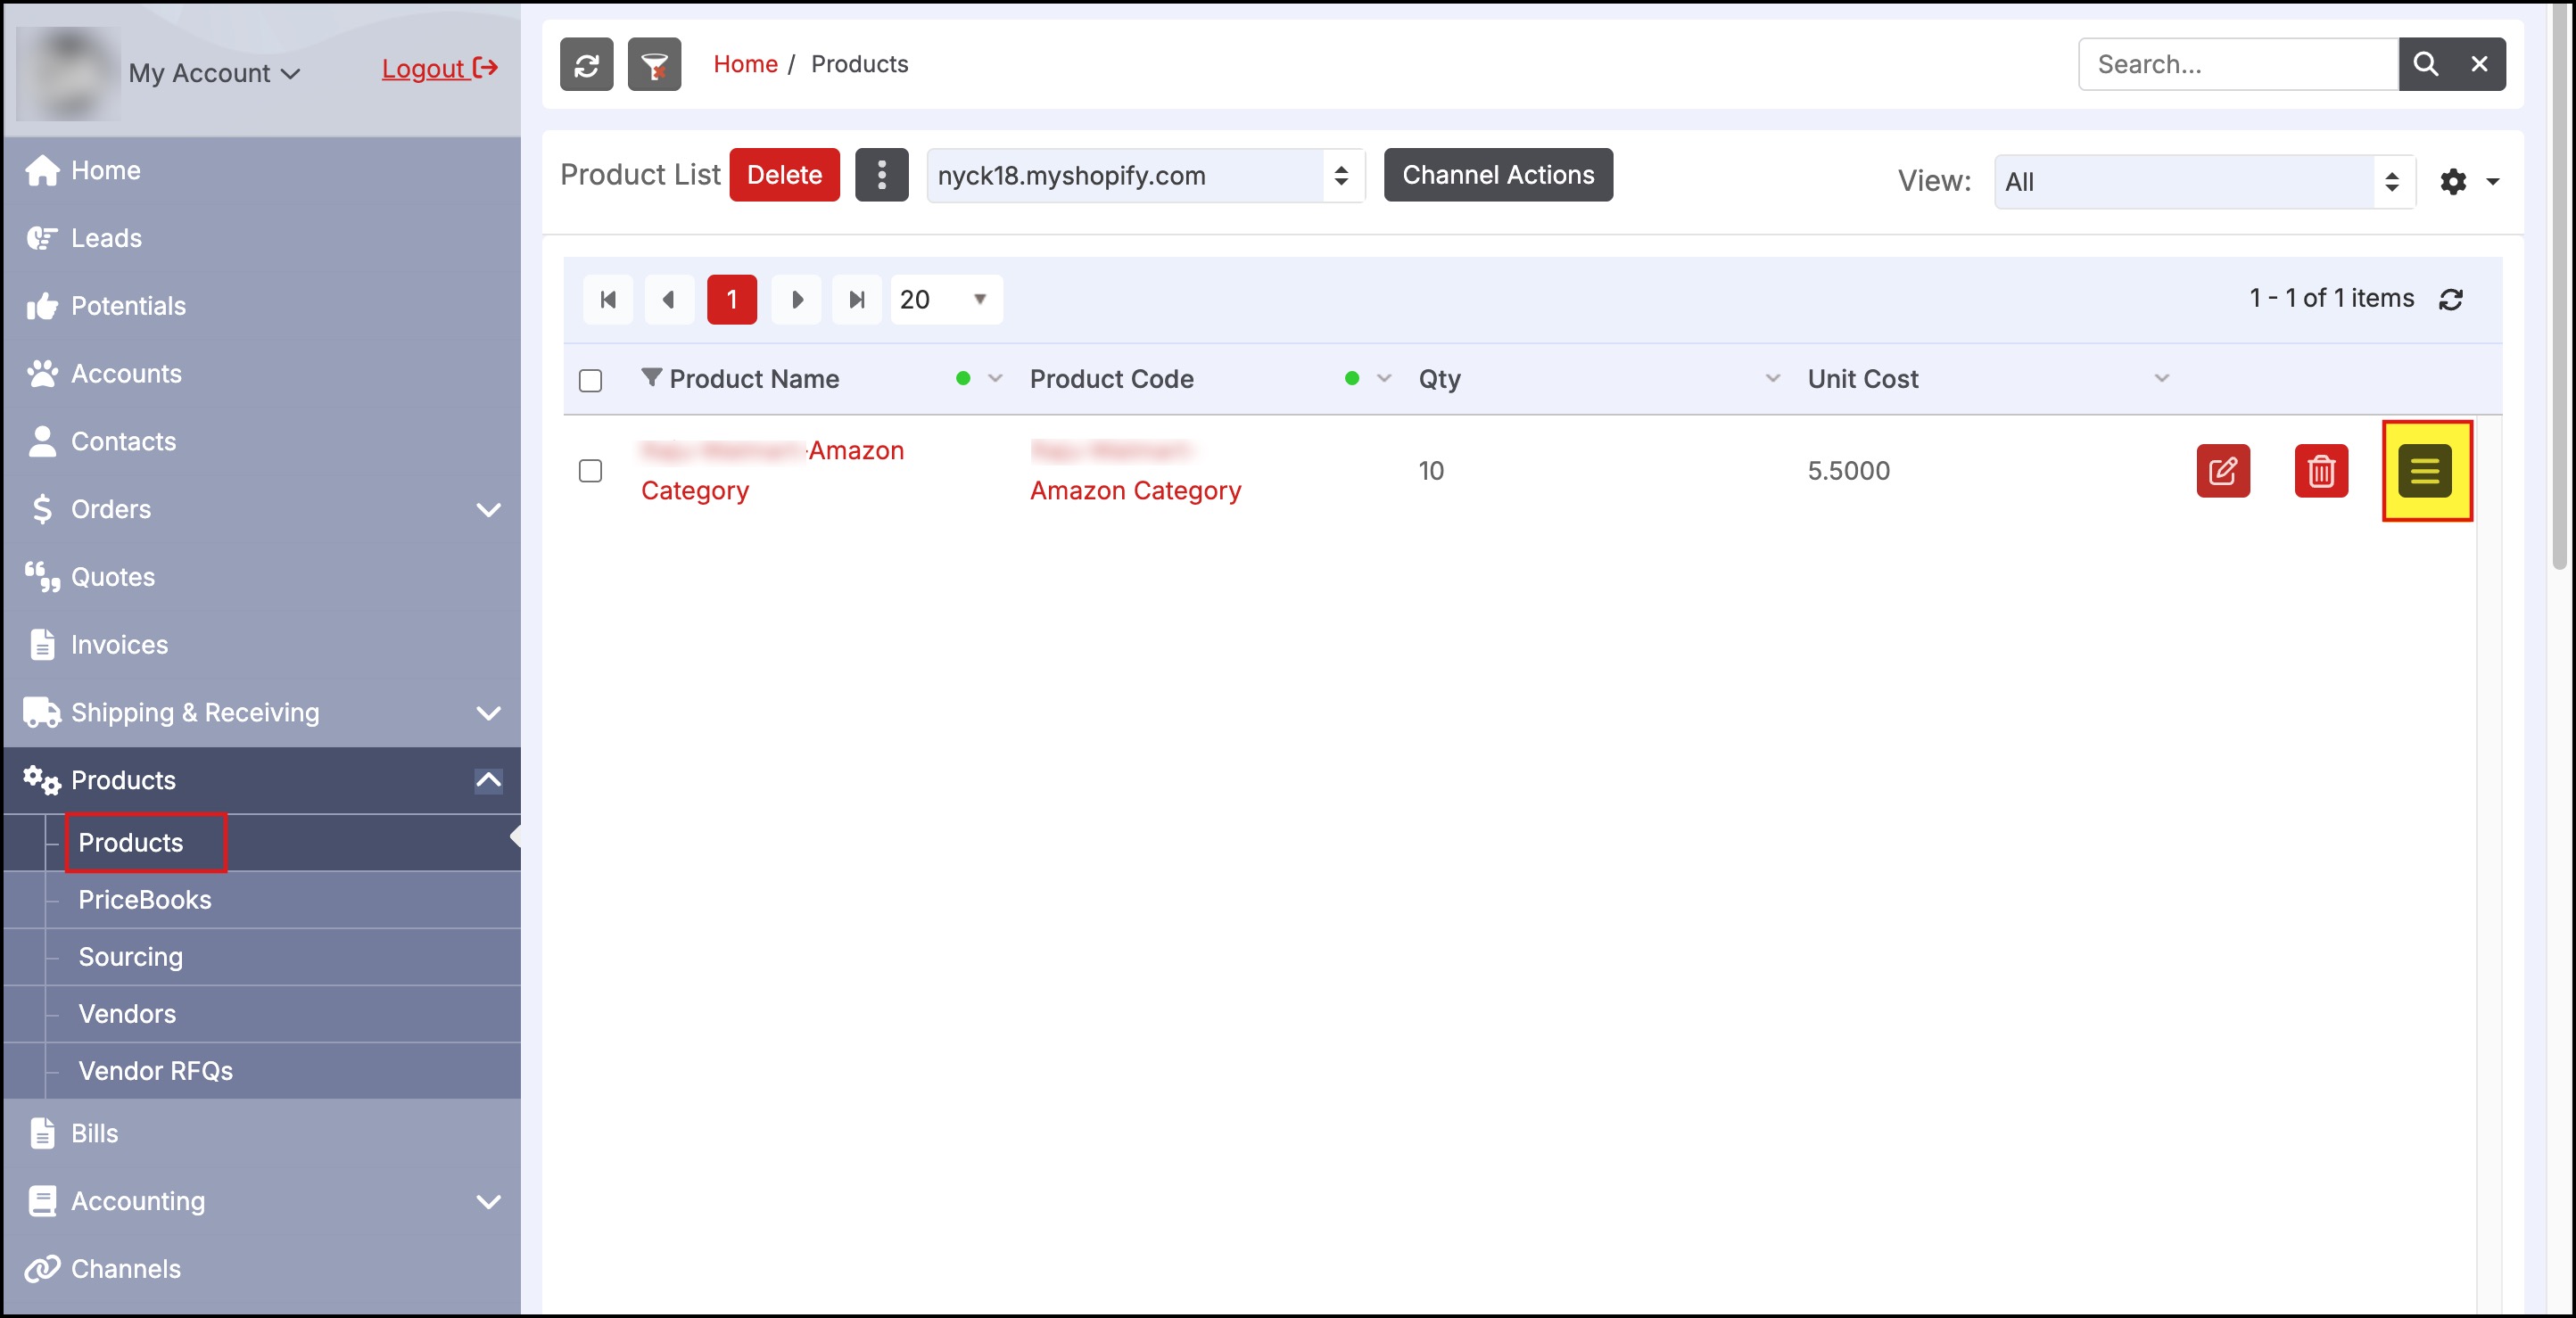Click the search magnifier icon
The width and height of the screenshot is (2576, 1318).
click(x=2425, y=65)
